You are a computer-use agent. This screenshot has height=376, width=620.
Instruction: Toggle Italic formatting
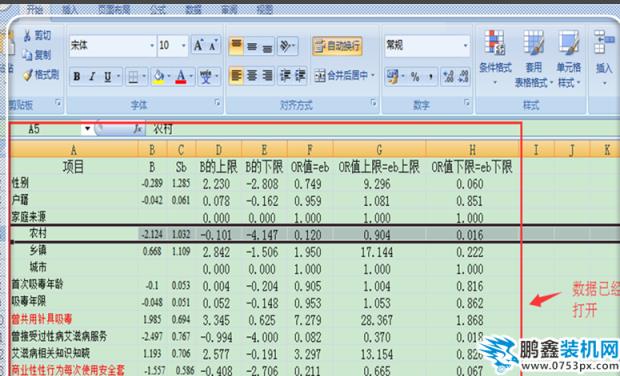tap(92, 76)
